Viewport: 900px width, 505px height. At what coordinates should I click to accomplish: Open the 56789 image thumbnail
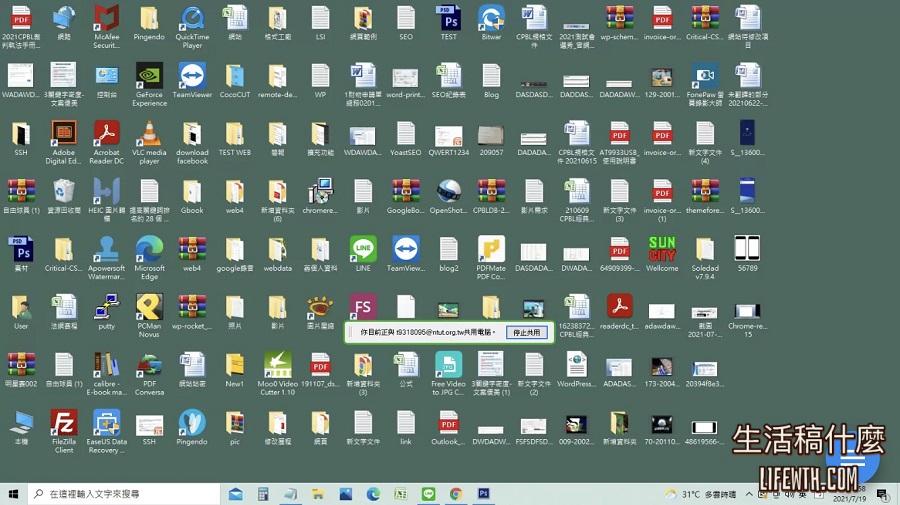(x=747, y=254)
